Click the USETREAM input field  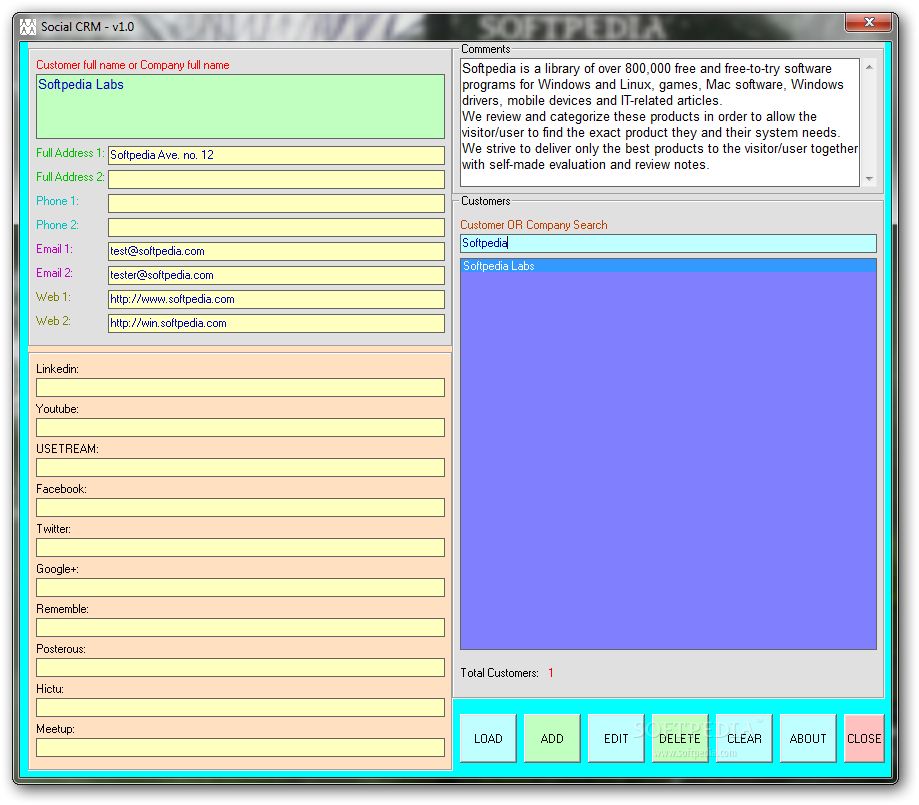tap(240, 467)
